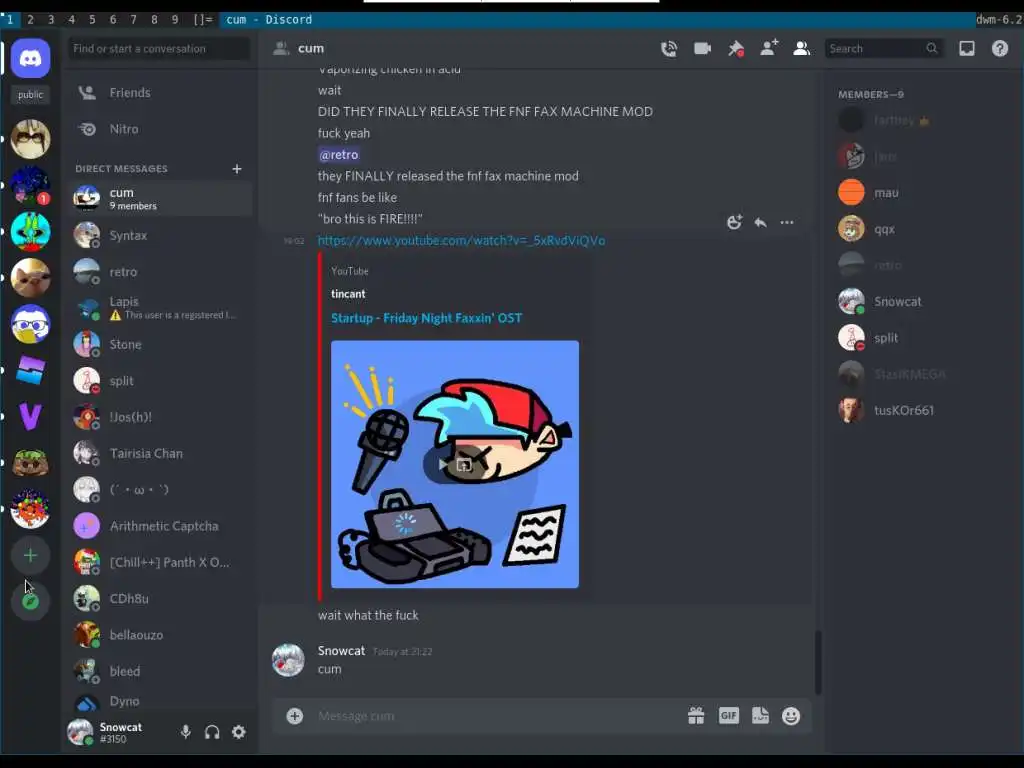Click Startup - Friday Night Faxxin' OST title
Viewport: 1024px width, 768px height.
coord(426,318)
